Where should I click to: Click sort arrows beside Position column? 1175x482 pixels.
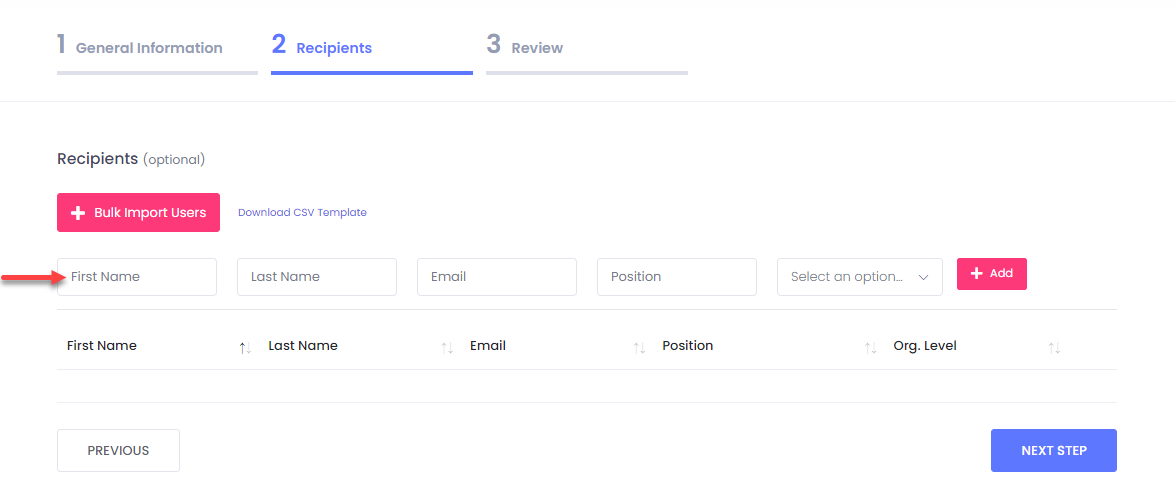[x=870, y=348]
